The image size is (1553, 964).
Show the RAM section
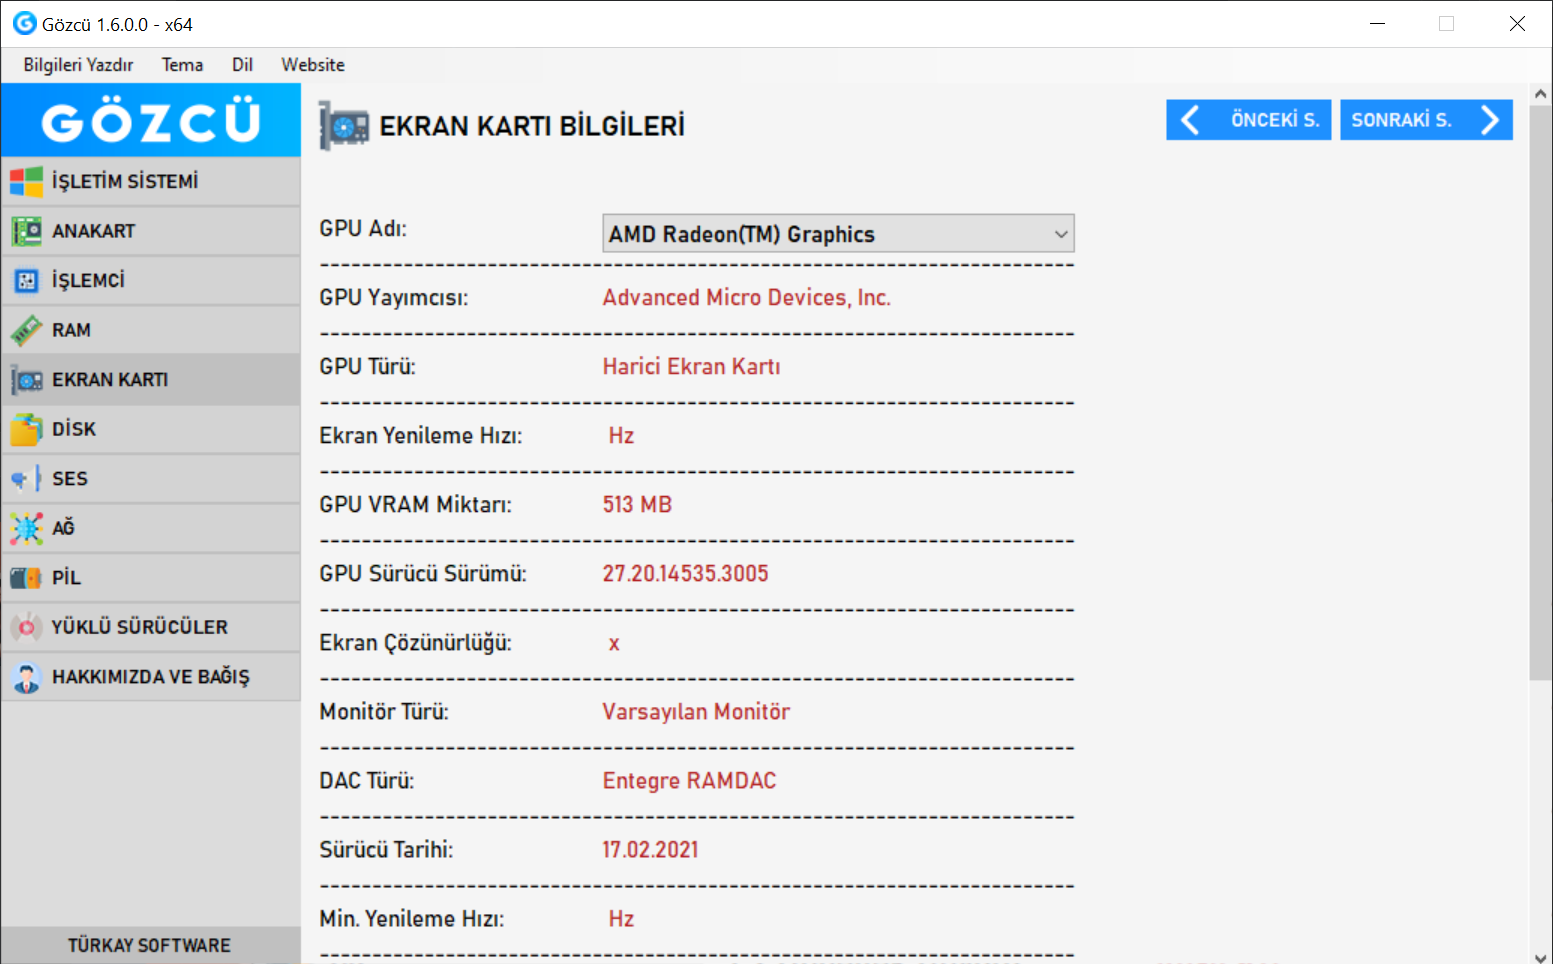point(151,330)
